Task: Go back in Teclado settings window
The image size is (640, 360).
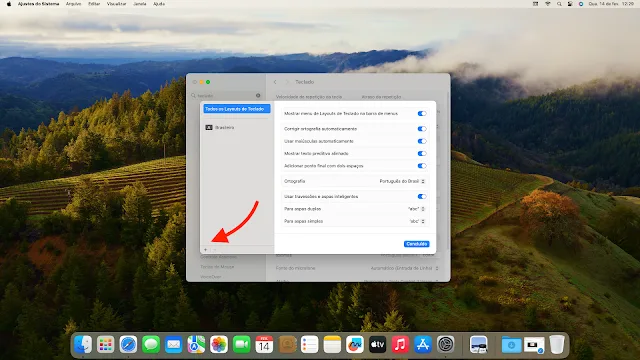Action: click(x=275, y=82)
